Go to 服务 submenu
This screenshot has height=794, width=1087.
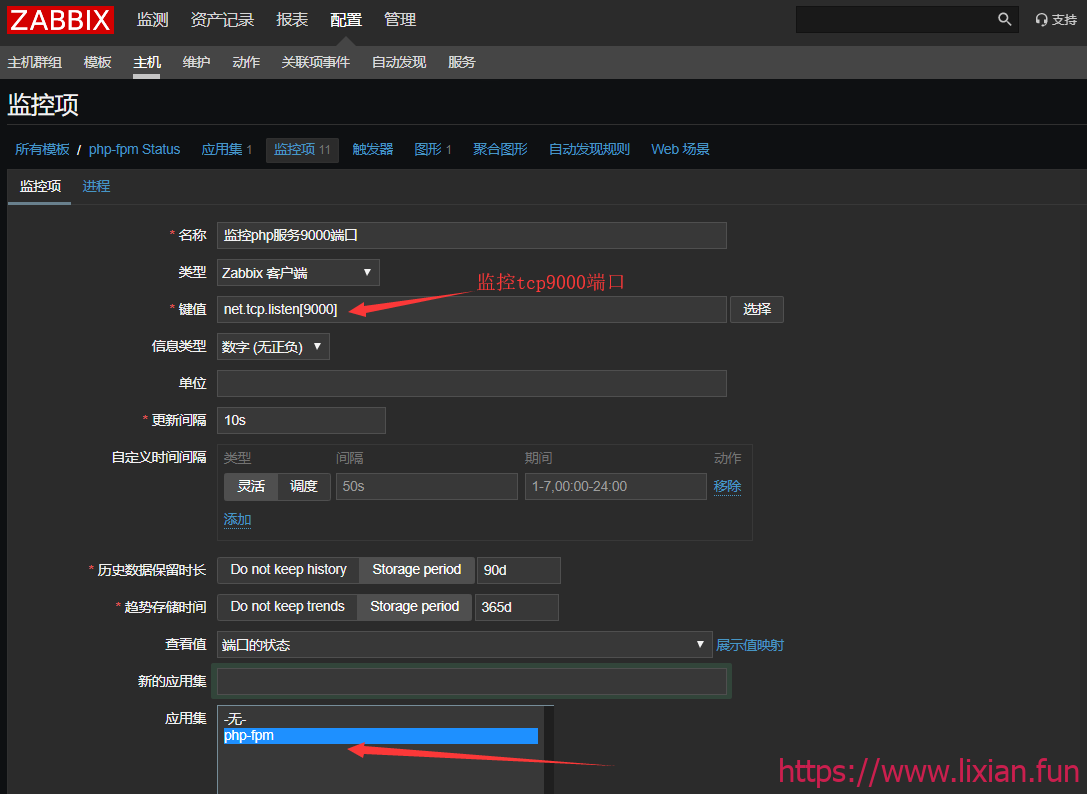click(462, 62)
